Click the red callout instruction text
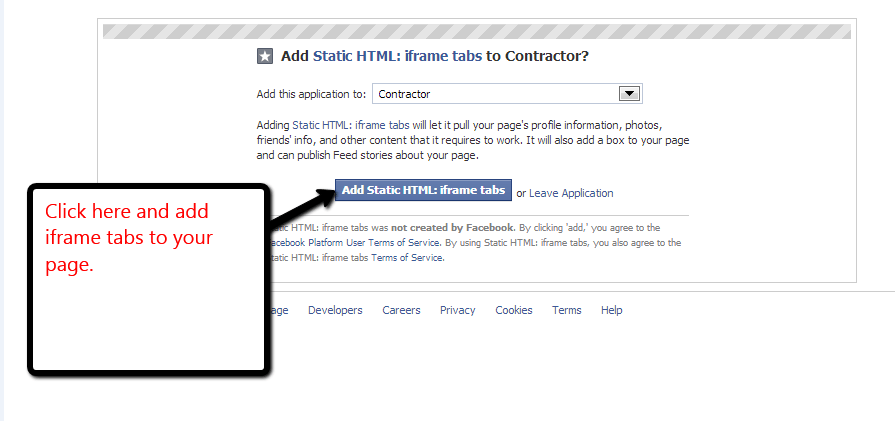The width and height of the screenshot is (895, 421). click(129, 238)
